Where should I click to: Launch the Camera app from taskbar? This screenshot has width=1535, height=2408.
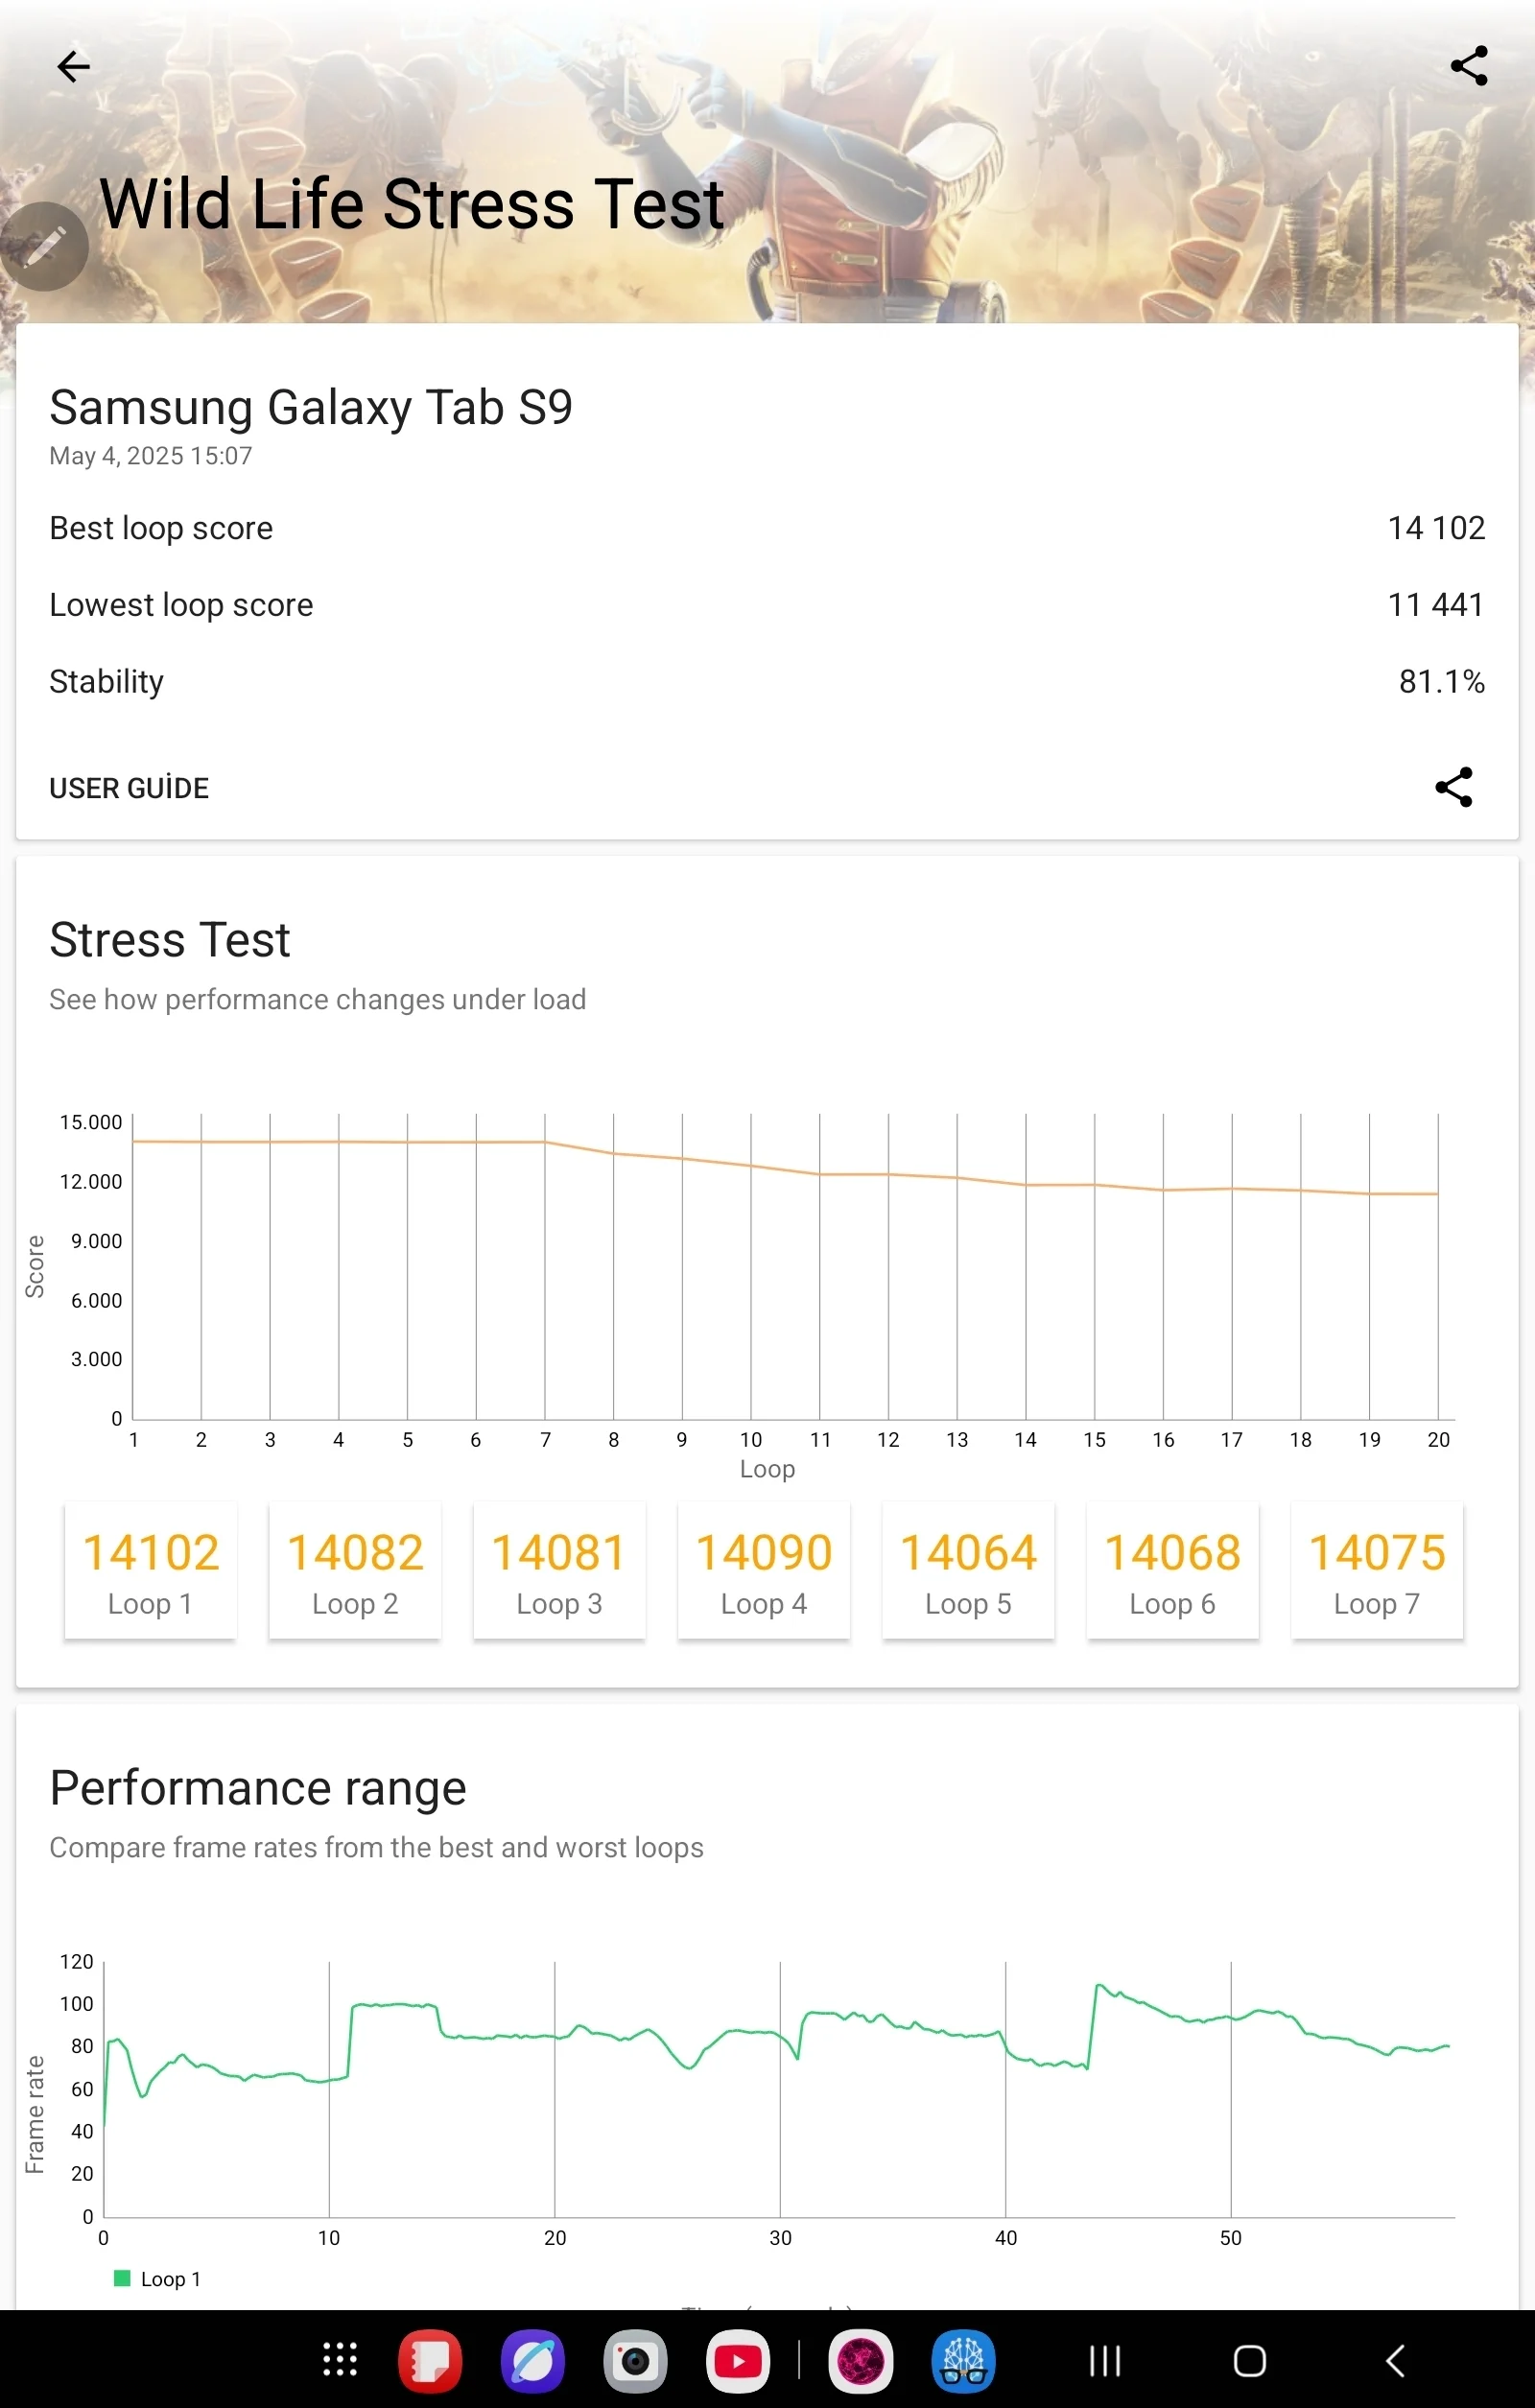635,2361
